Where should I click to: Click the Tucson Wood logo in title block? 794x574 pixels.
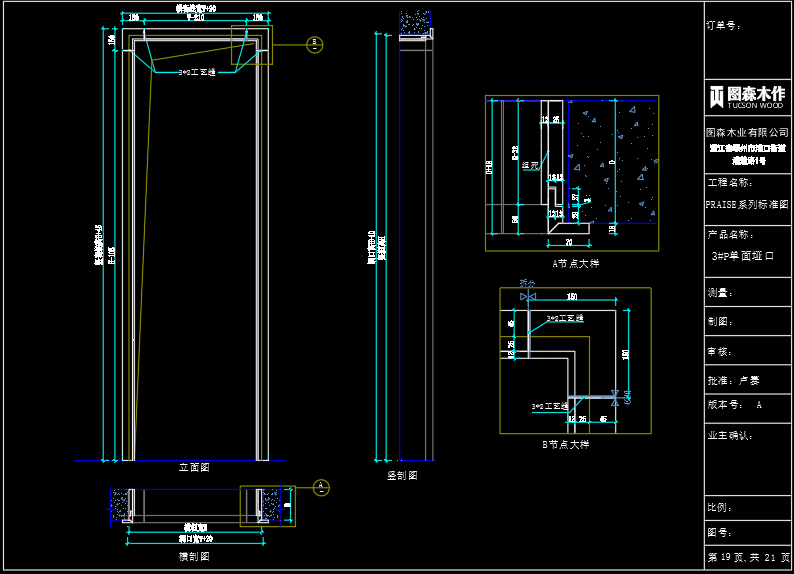click(747, 97)
